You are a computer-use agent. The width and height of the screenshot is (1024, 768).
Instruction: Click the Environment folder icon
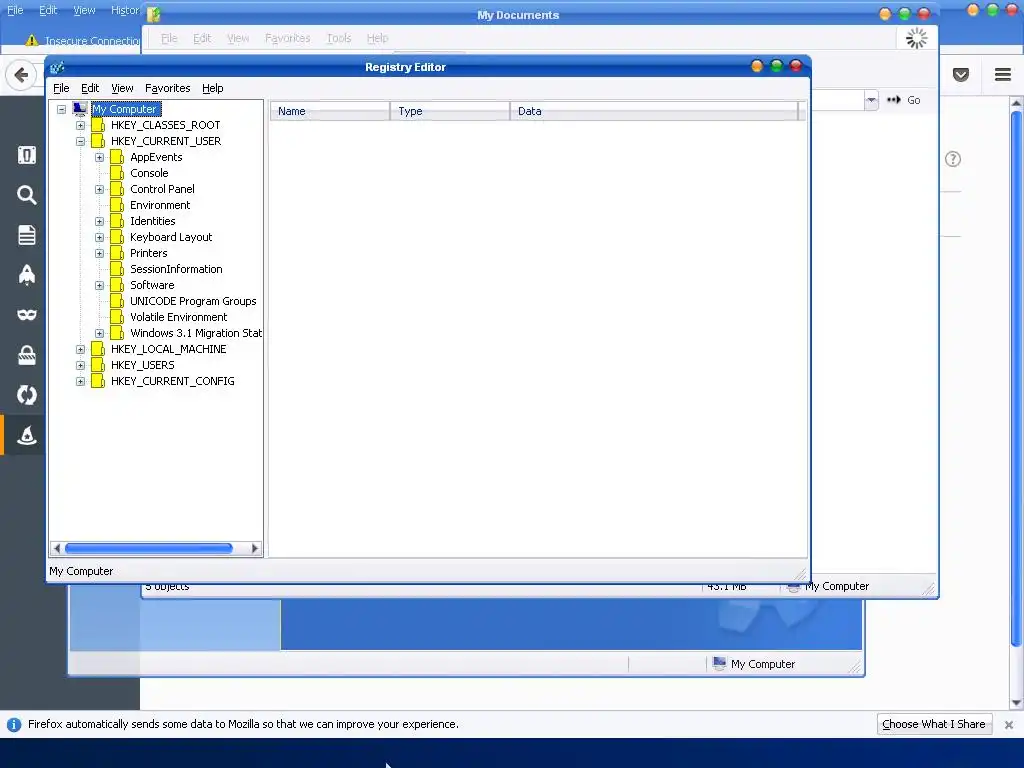[117, 205]
